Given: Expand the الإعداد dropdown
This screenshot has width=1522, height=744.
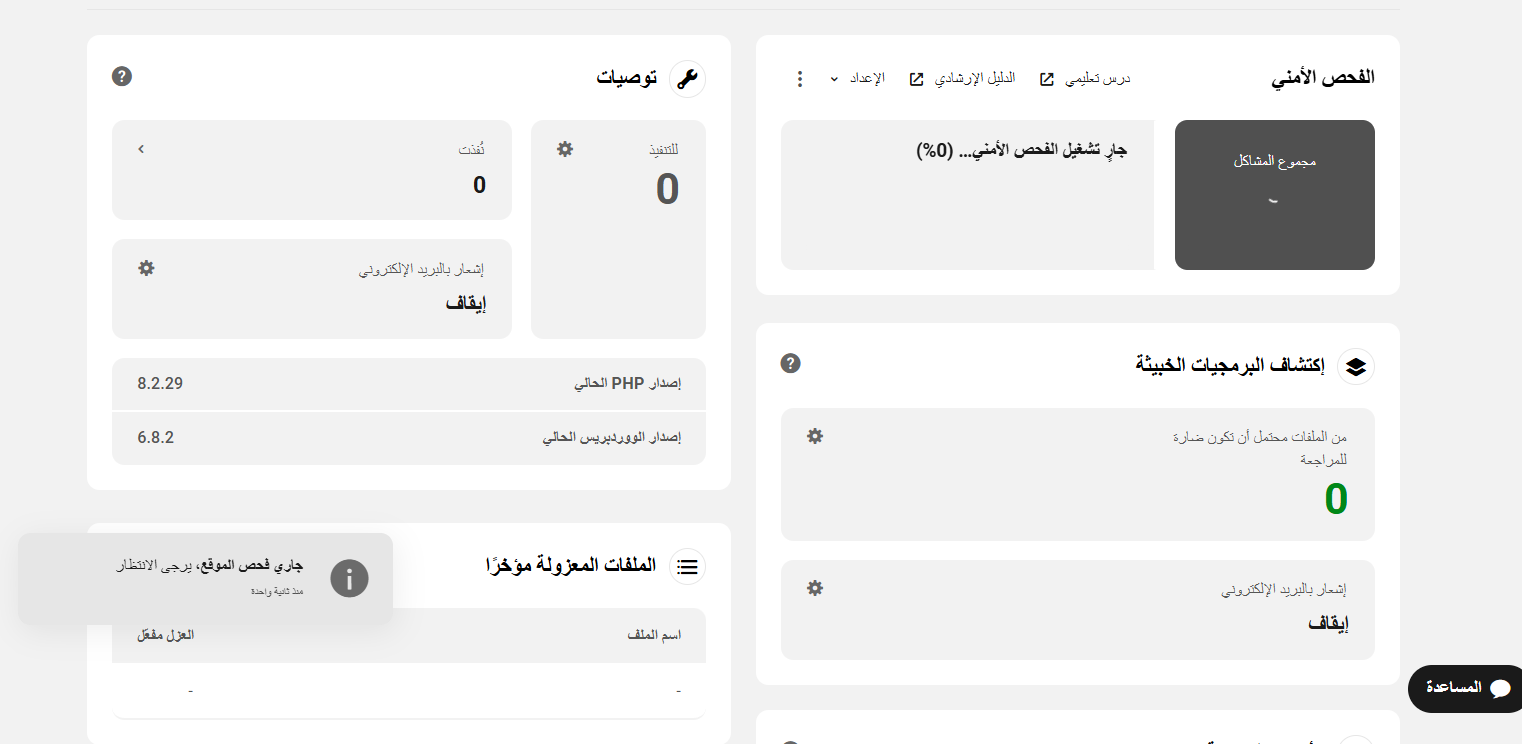Looking at the screenshot, I should 857,79.
